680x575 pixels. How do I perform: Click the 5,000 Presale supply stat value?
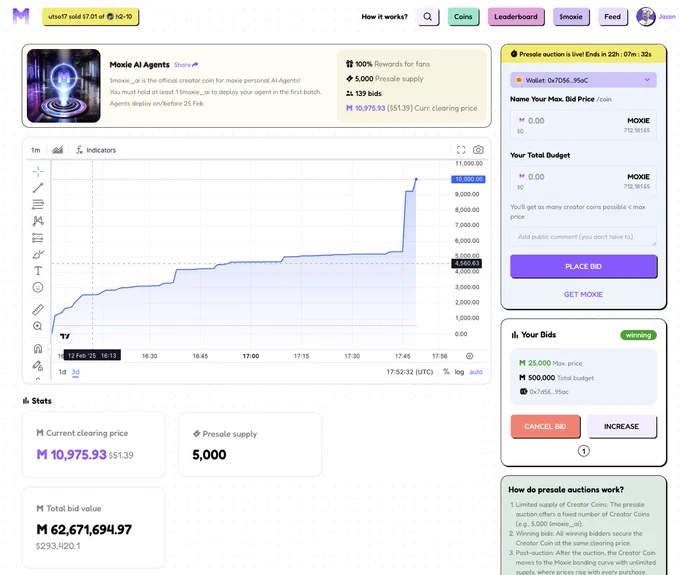click(209, 455)
